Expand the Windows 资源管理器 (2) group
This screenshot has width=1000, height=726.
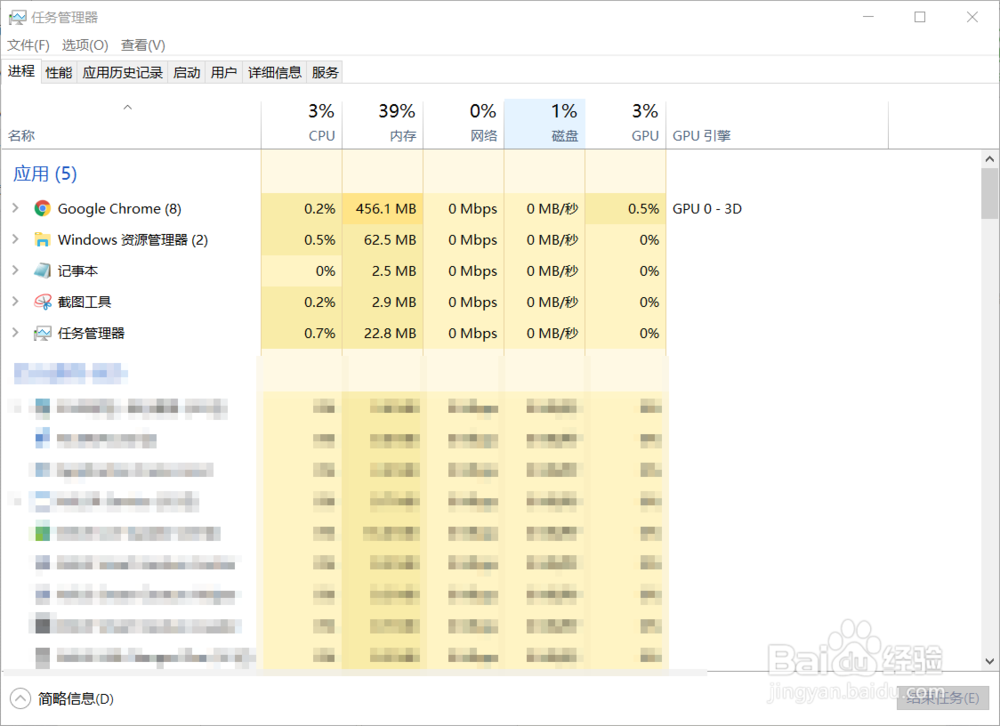tap(15, 239)
